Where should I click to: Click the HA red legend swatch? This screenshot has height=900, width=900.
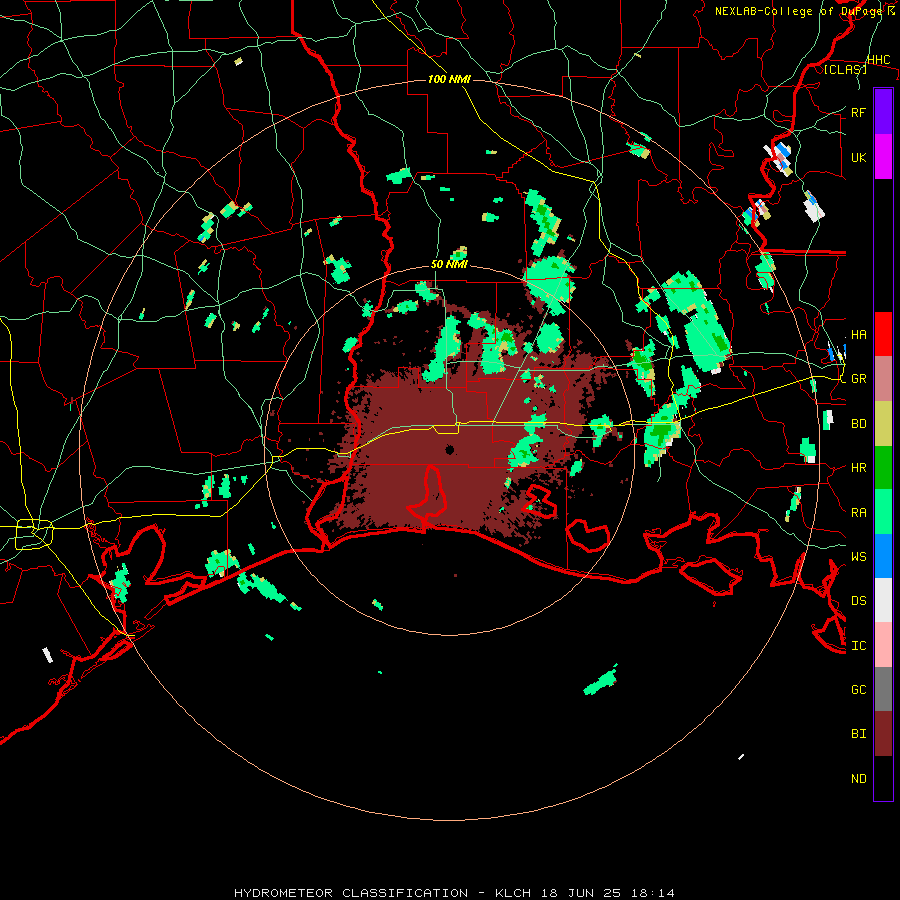883,334
